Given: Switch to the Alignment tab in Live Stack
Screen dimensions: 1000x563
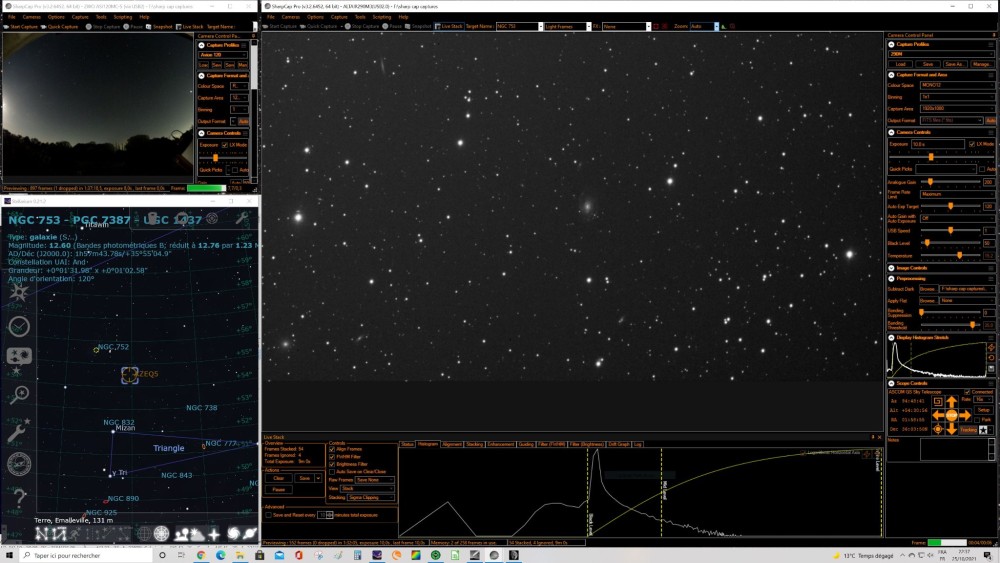Looking at the screenshot, I should (x=452, y=444).
